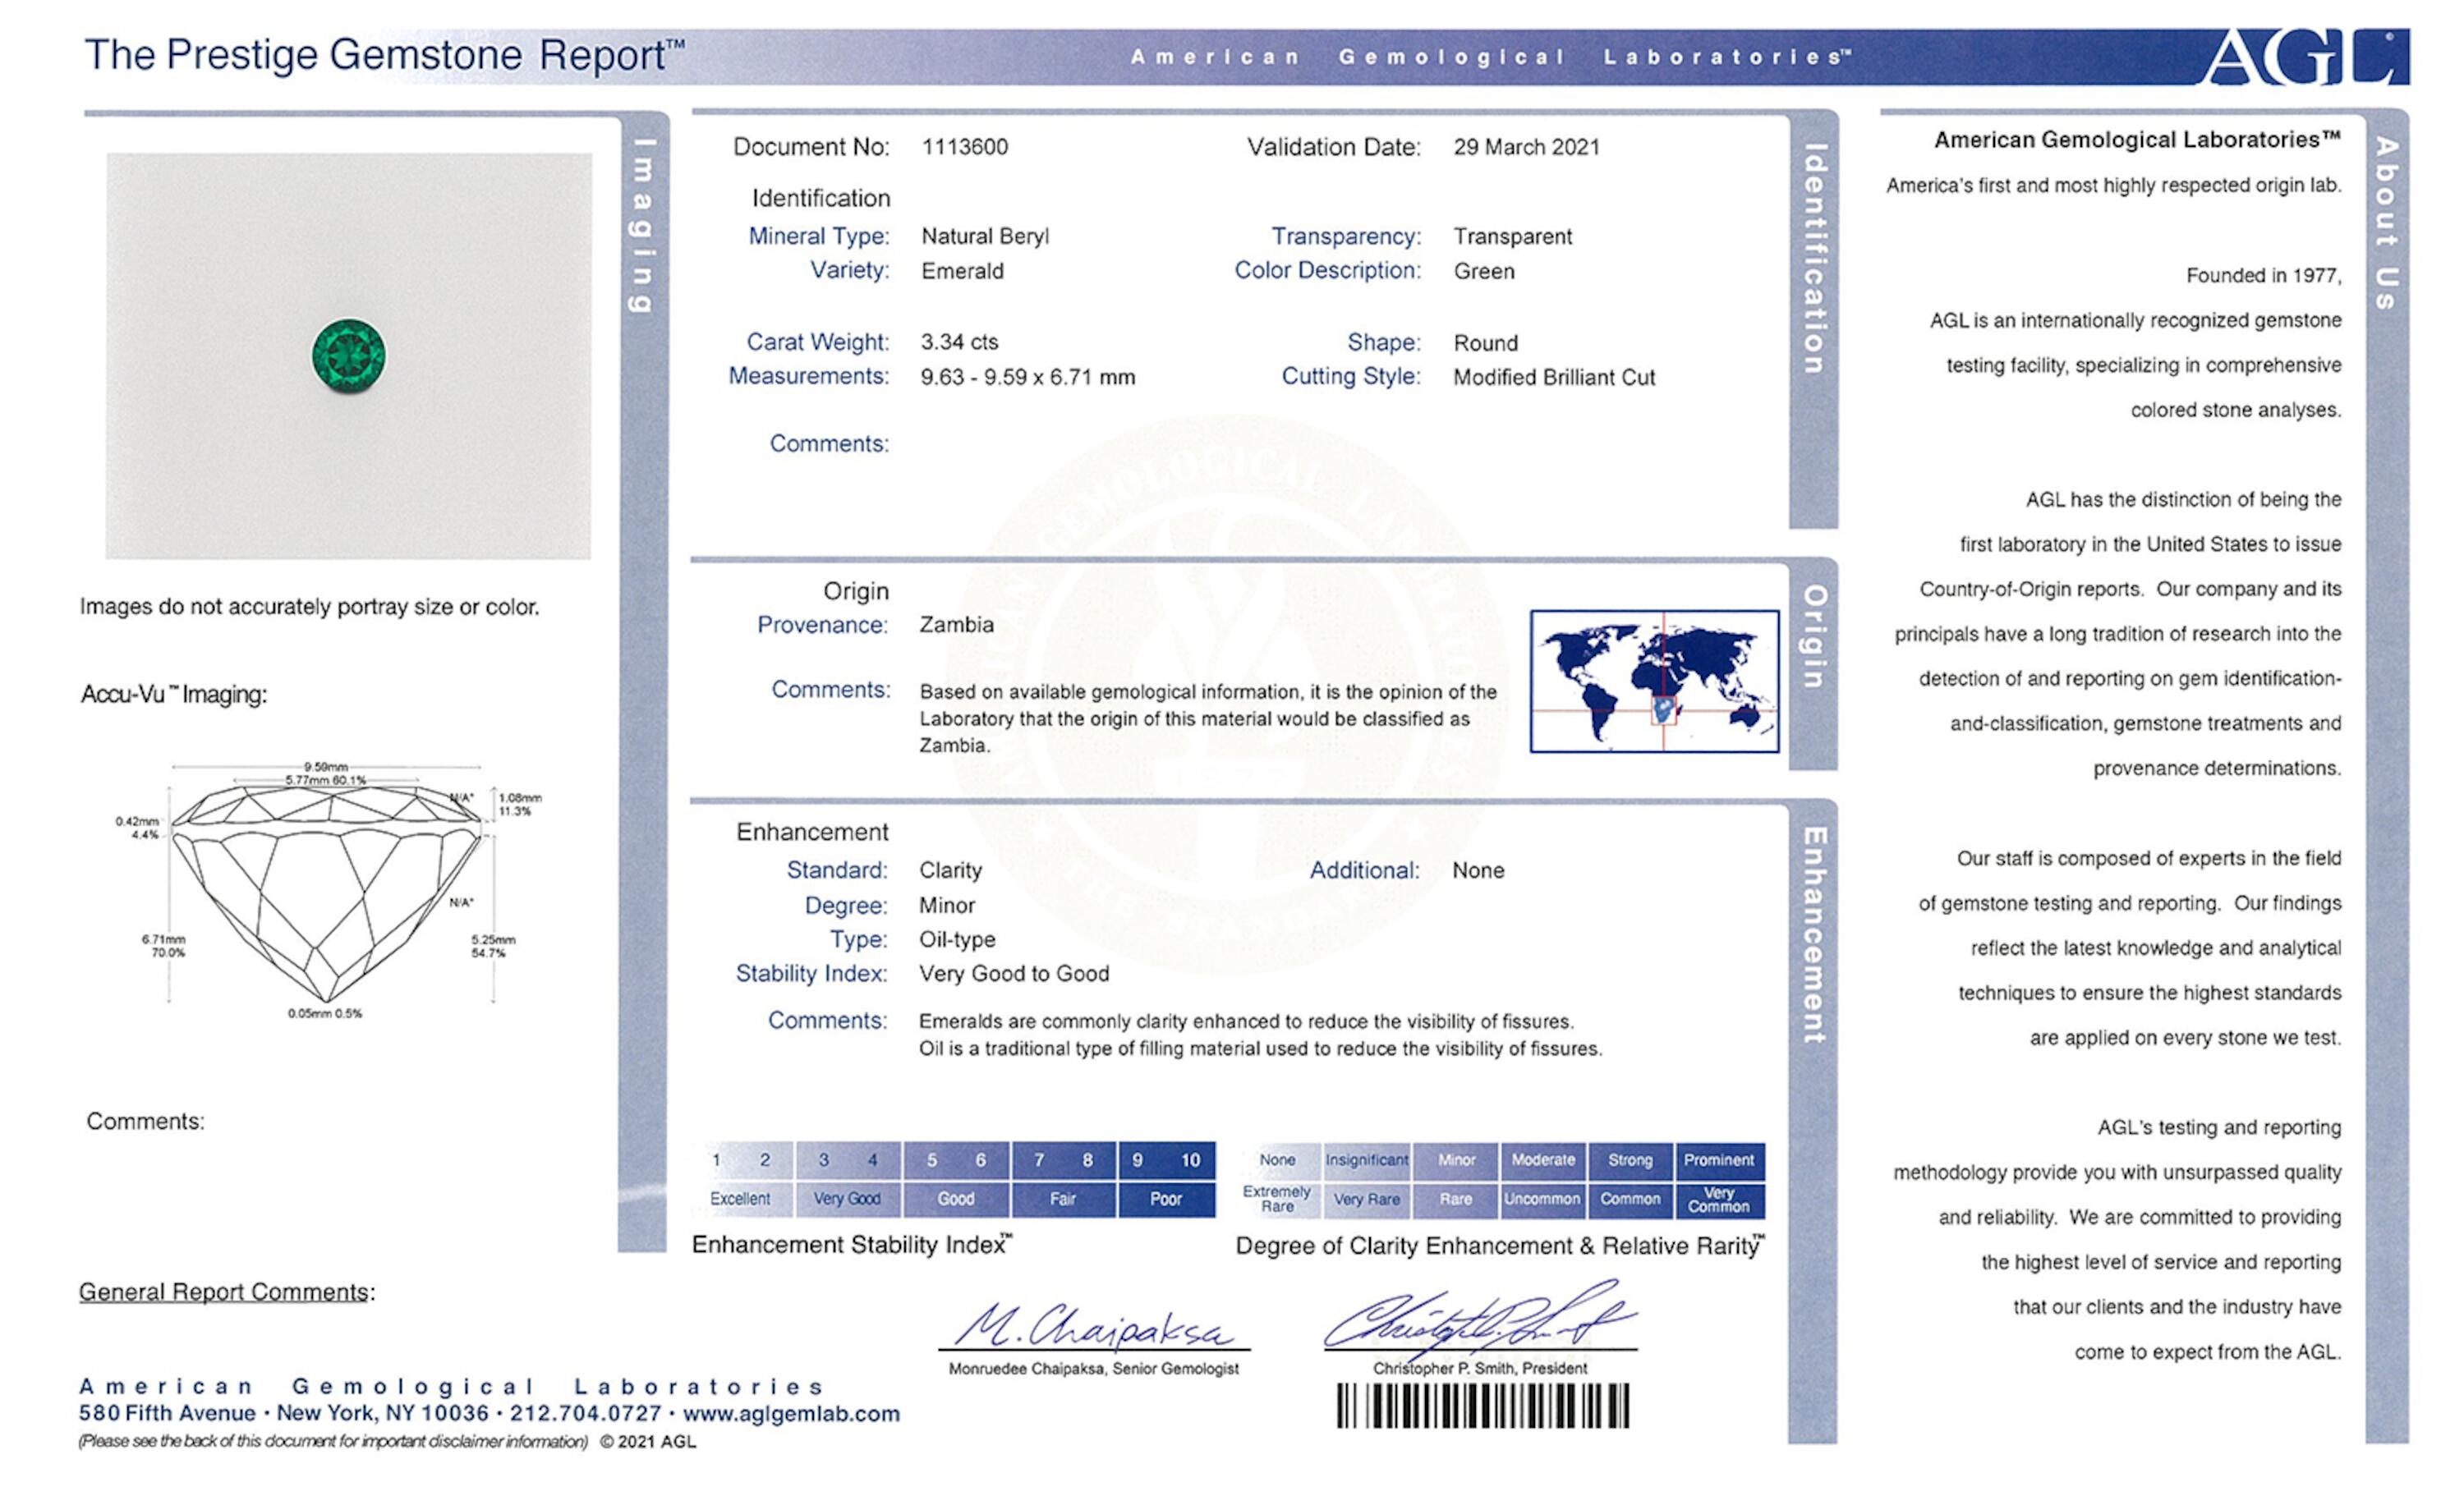Select the vertical Identification tab
Viewport: 2464px width, 1496px height.
(1815, 260)
